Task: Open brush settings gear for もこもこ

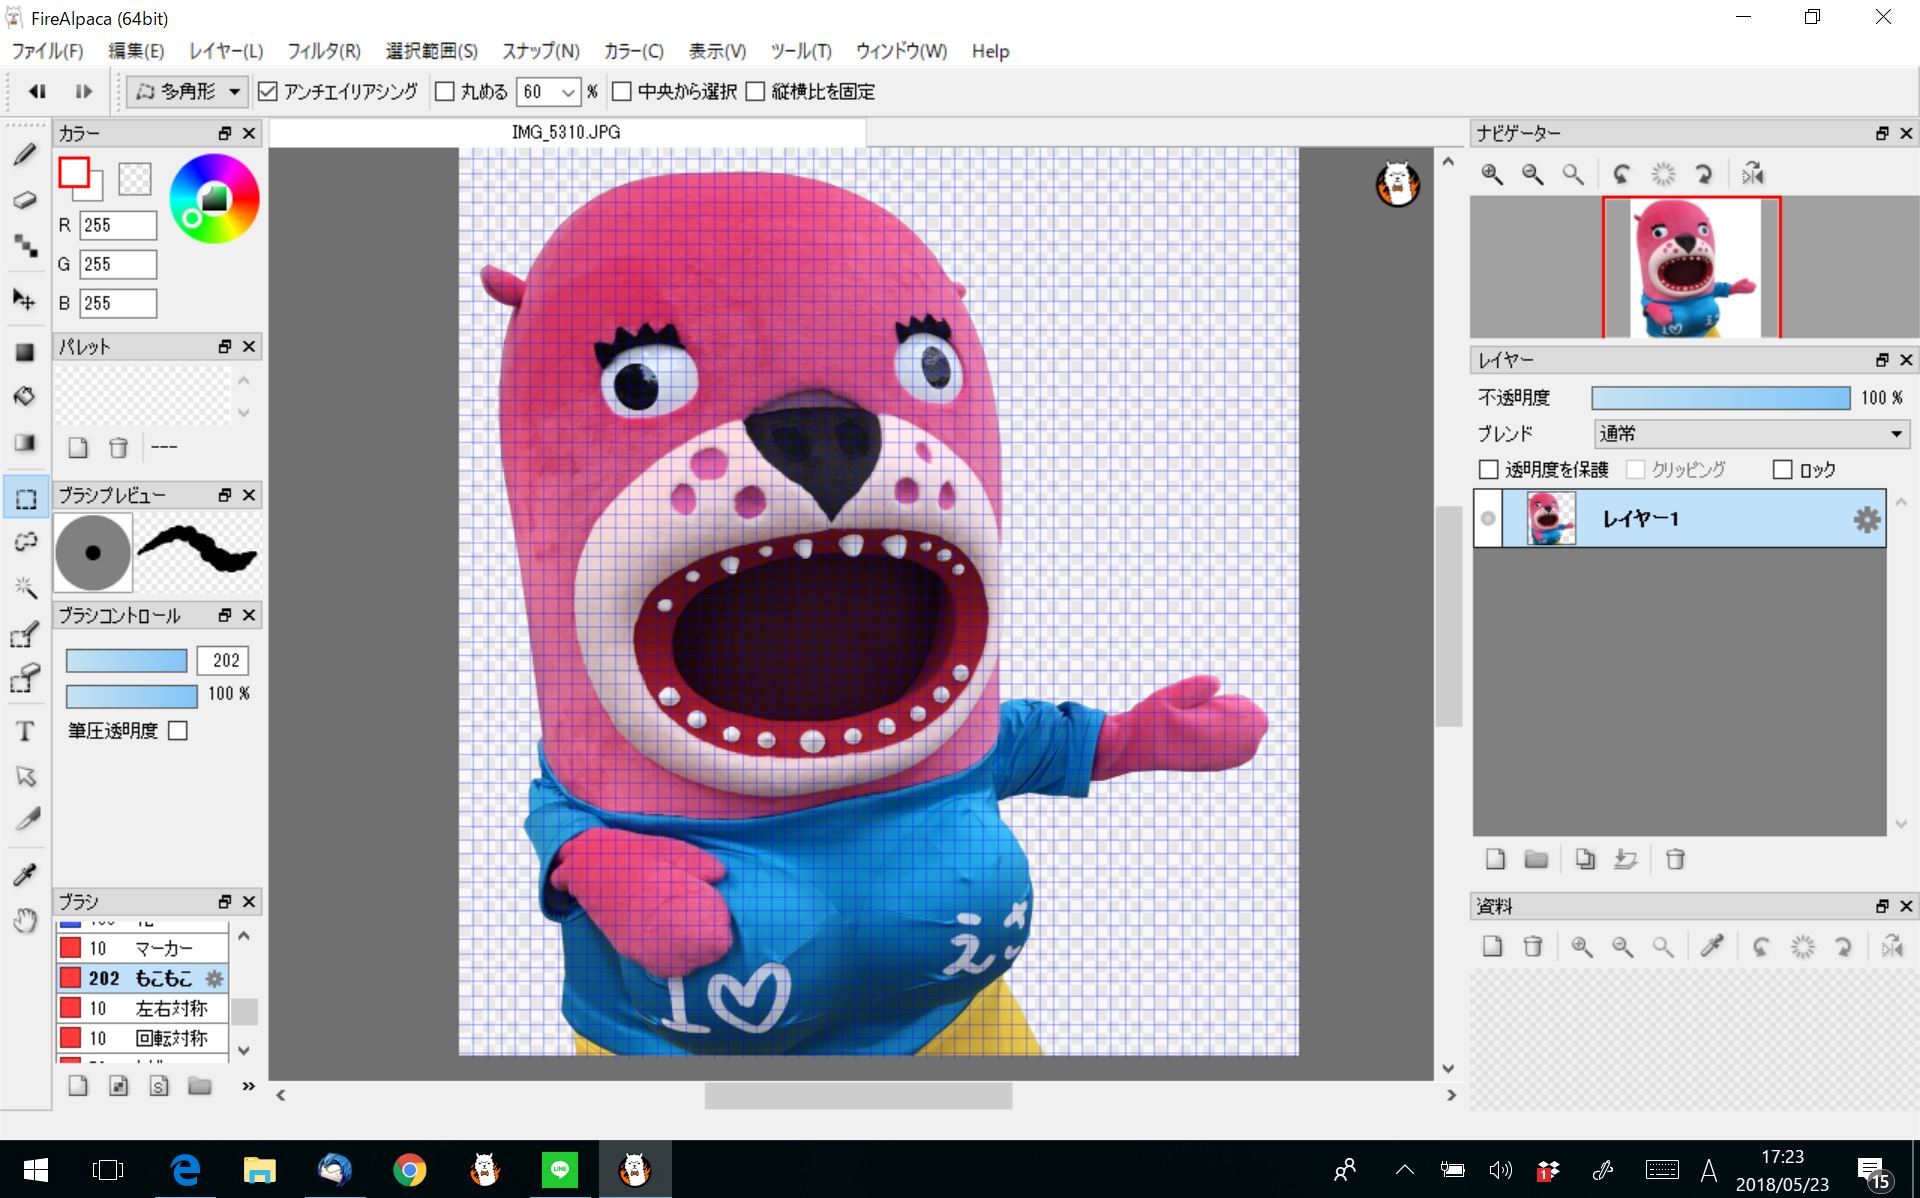Action: point(214,978)
